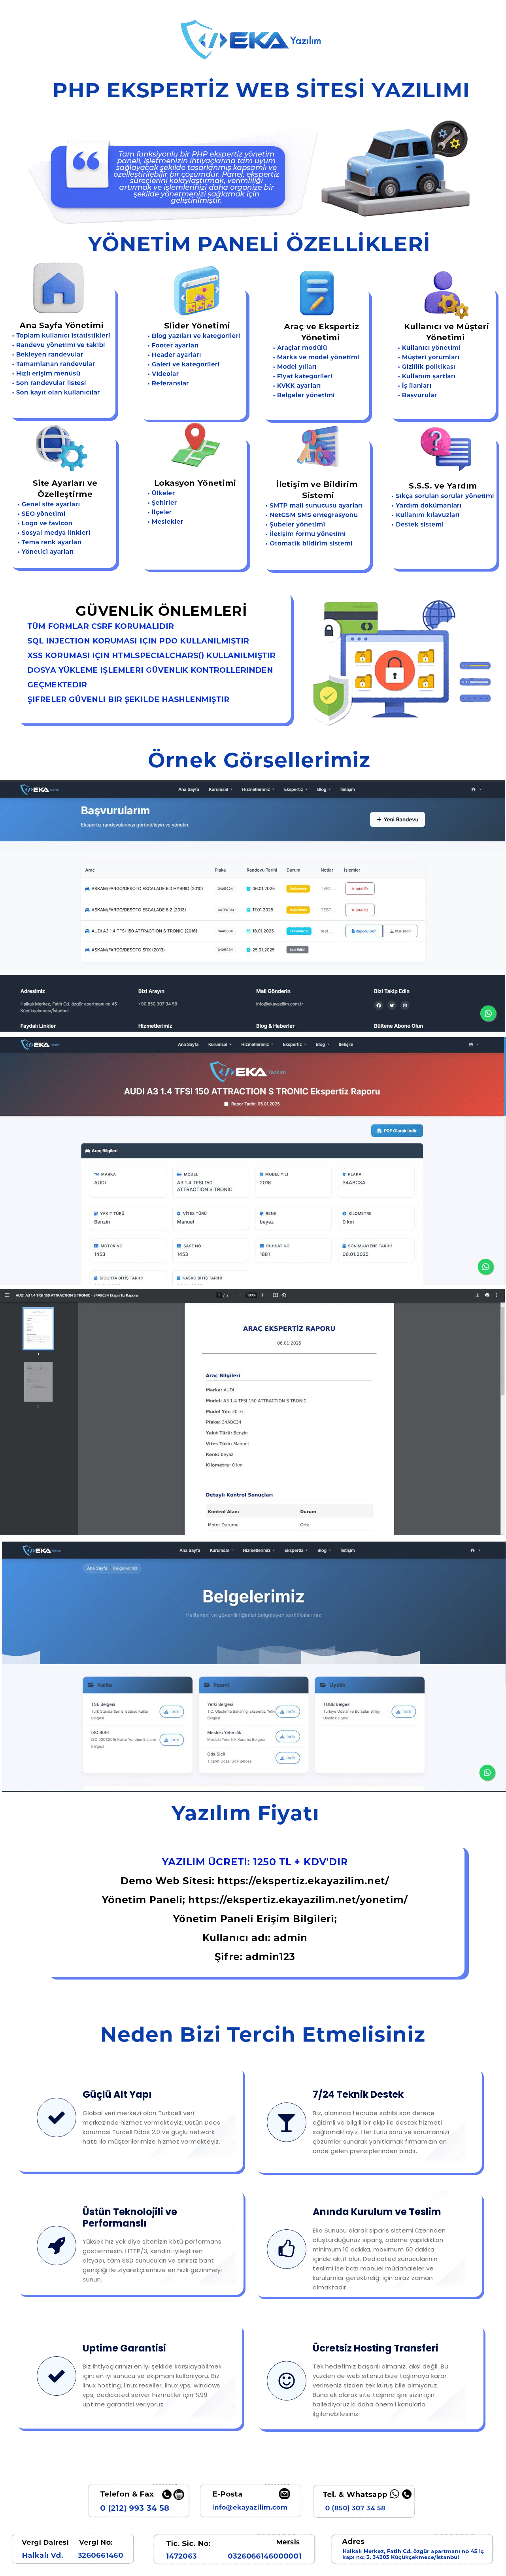Click the blue house icon above Ana Sayfa Yönetimi
Viewport: 506px width, 2576px height.
point(58,288)
